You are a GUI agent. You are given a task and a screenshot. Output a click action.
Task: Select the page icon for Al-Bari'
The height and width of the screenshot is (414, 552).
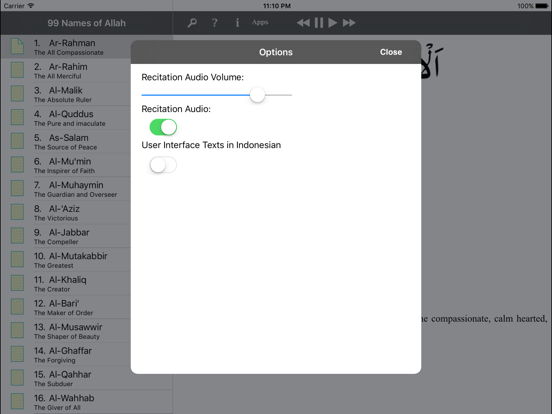point(17,307)
